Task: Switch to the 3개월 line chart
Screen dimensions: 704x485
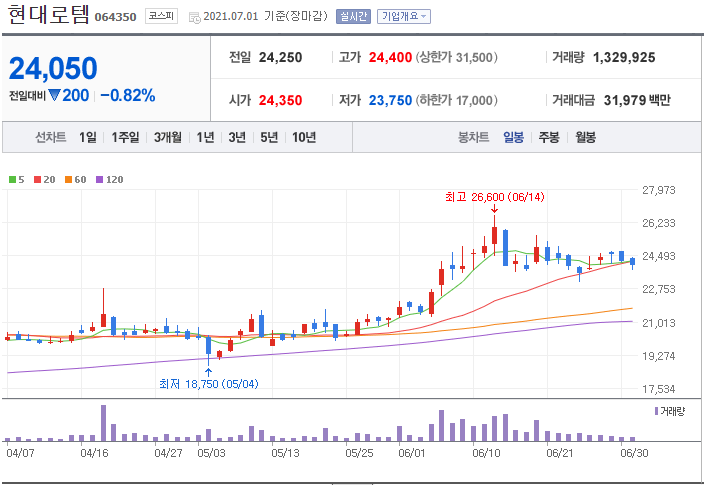Action: click(x=168, y=137)
